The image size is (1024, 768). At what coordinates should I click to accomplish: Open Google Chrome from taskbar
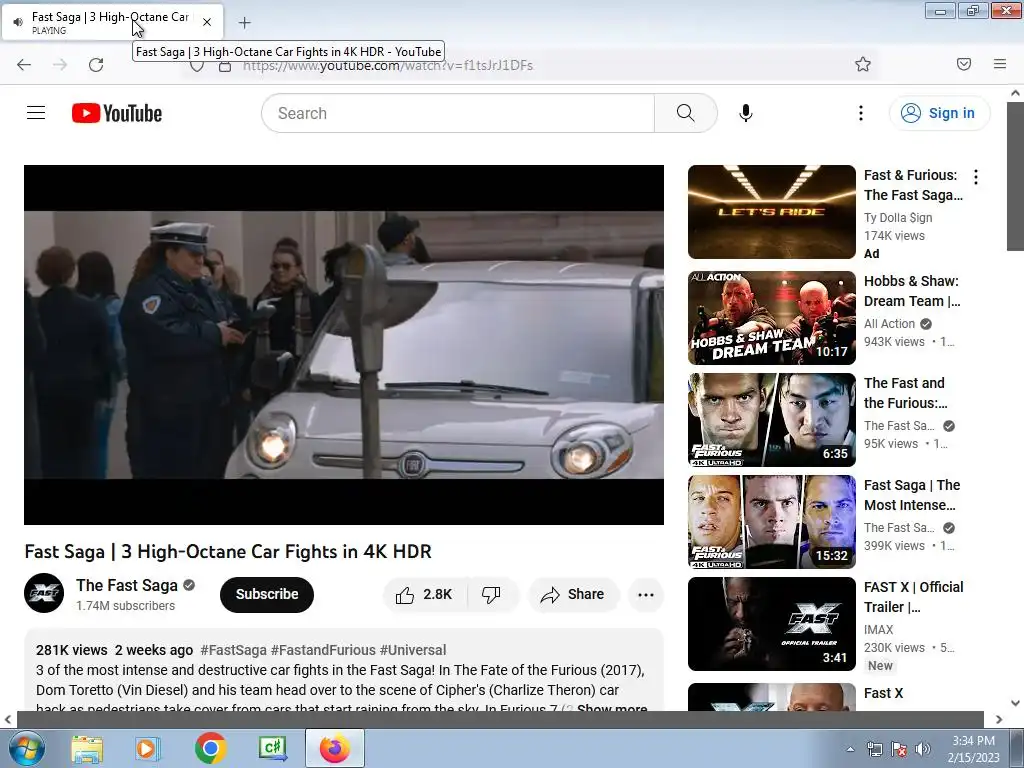pyautogui.click(x=210, y=748)
